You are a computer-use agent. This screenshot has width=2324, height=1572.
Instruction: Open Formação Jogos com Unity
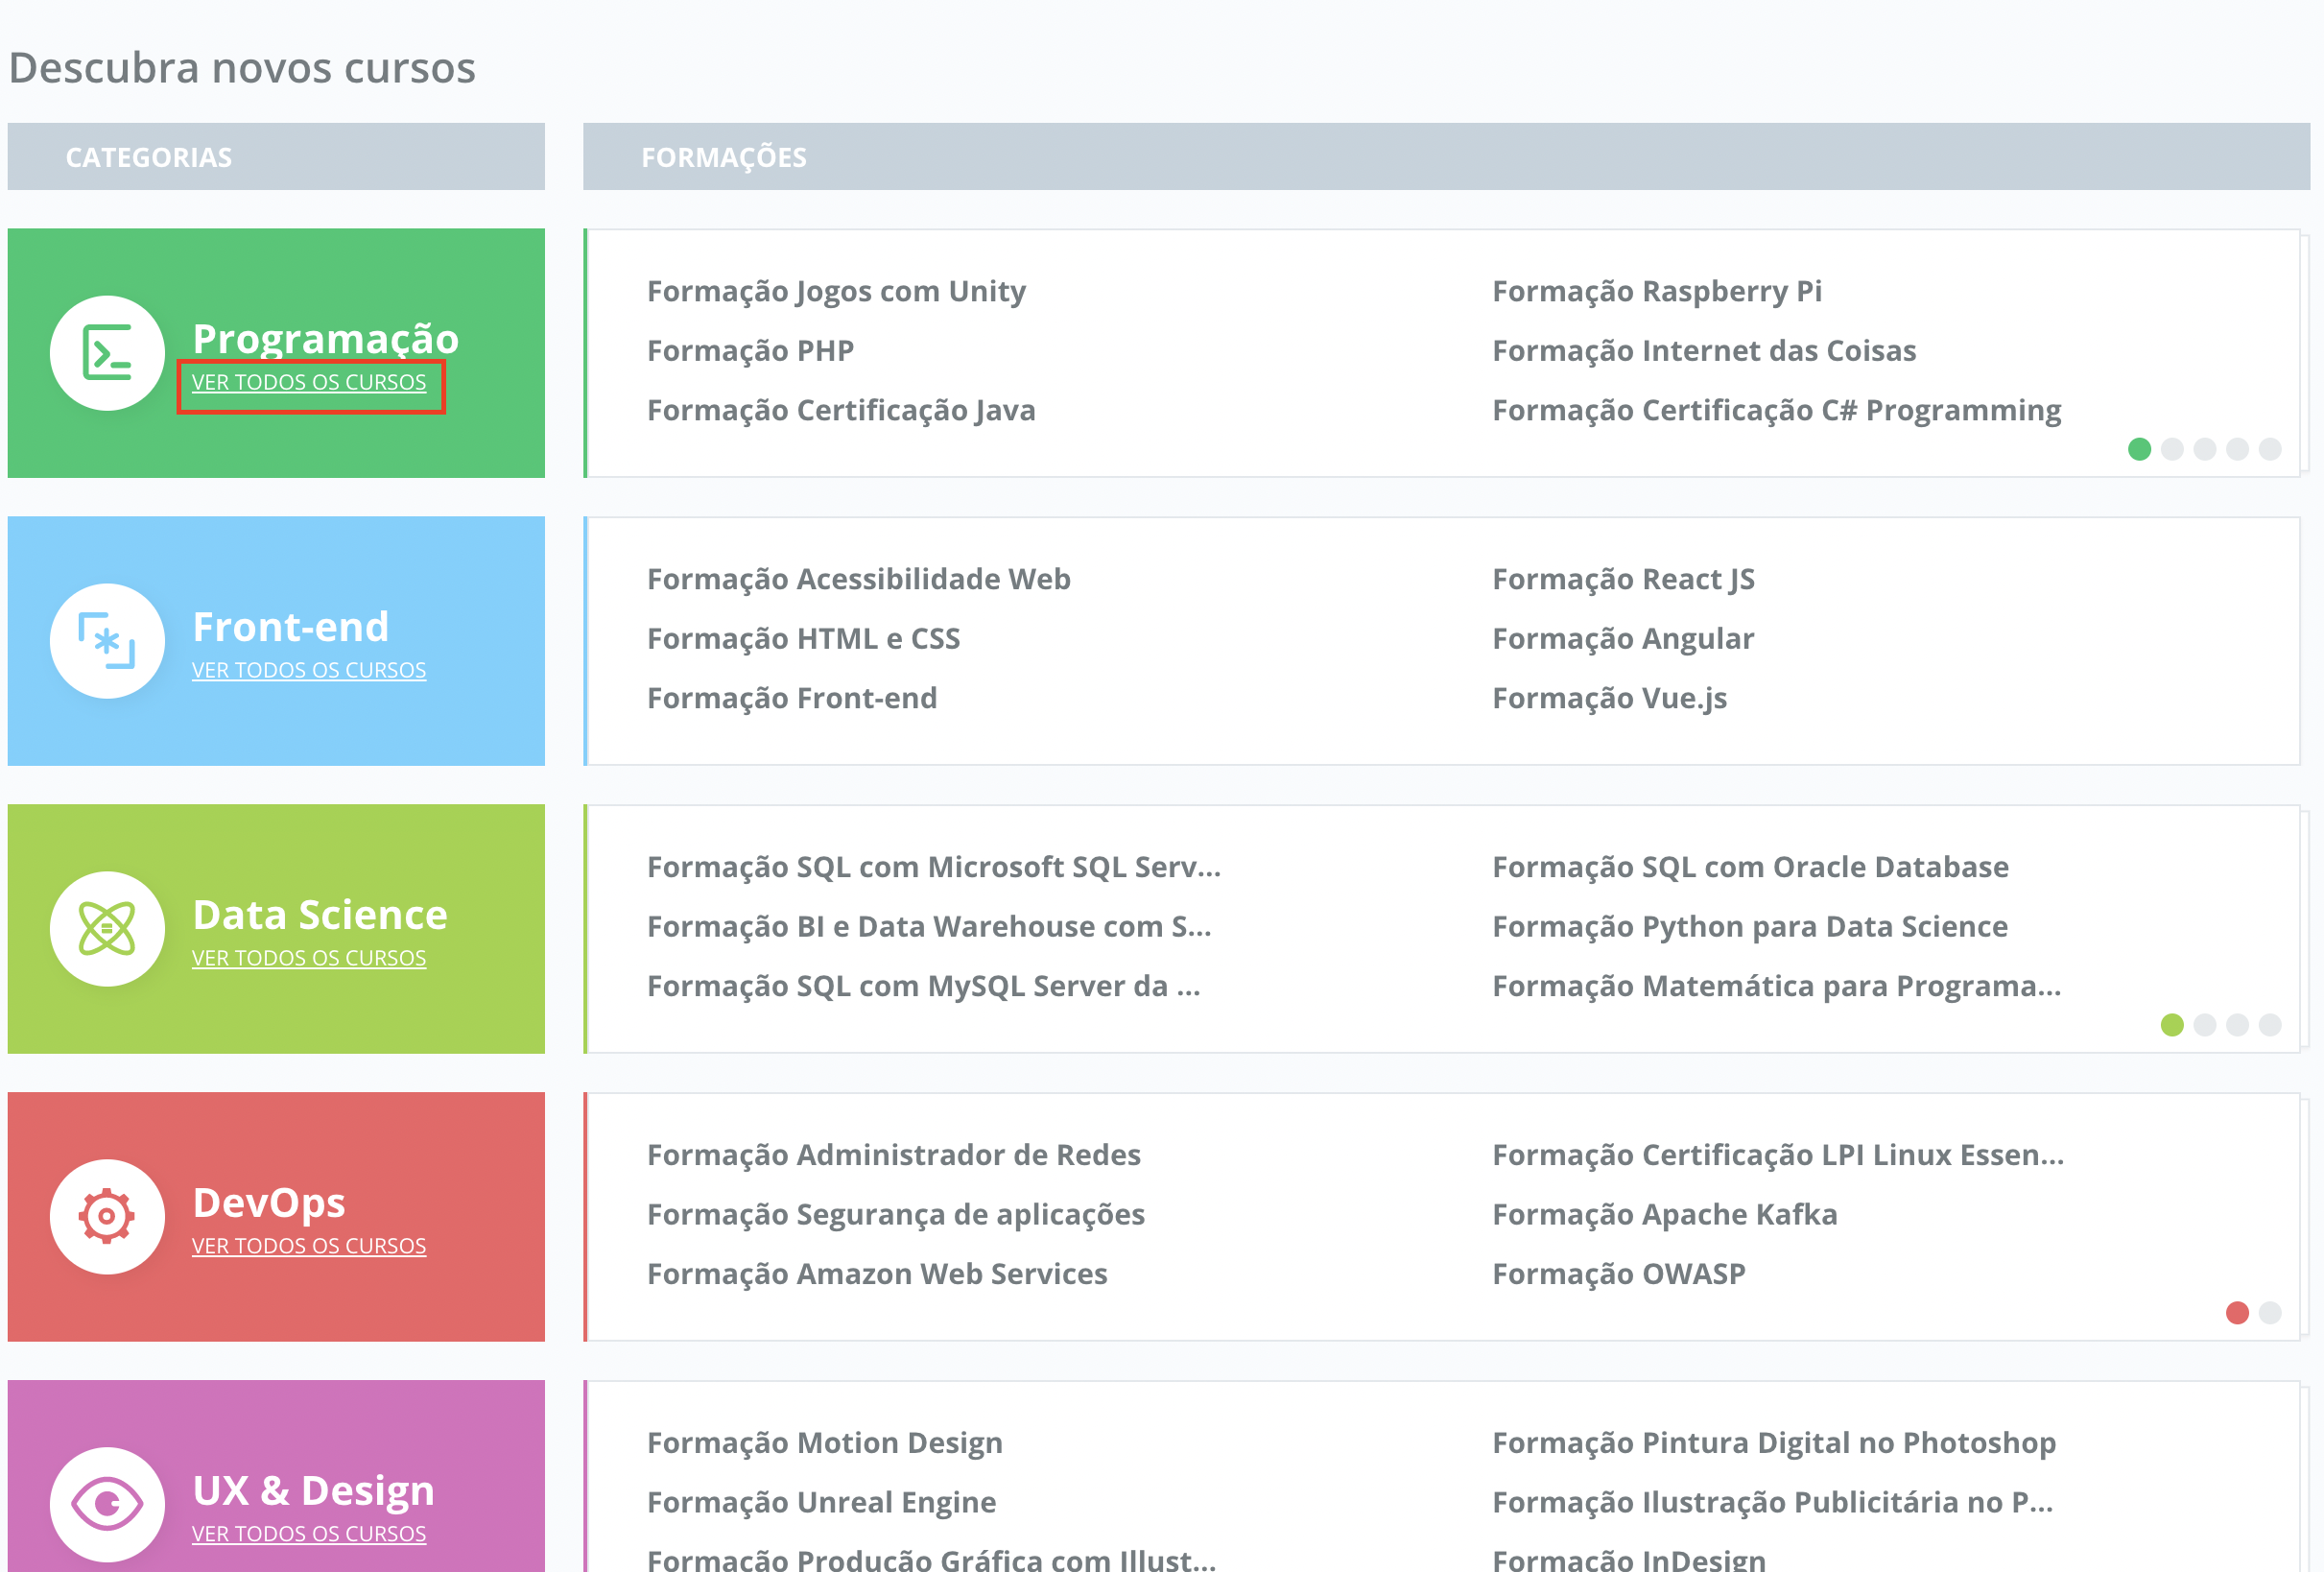(836, 291)
